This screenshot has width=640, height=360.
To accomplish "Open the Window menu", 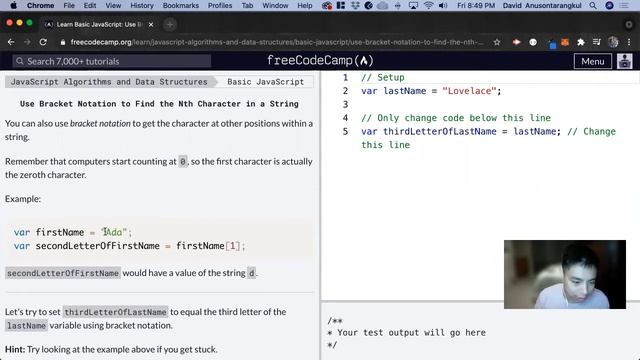I will (x=275, y=5).
